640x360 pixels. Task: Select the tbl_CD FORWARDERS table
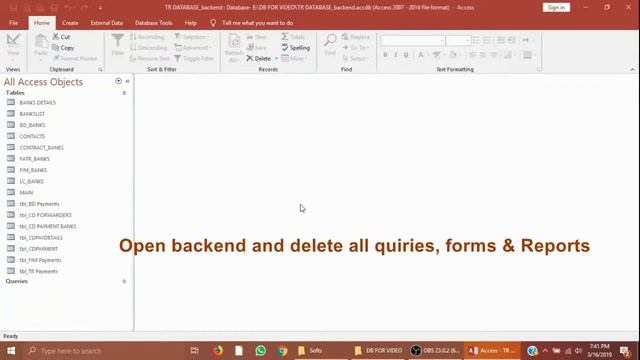45,215
